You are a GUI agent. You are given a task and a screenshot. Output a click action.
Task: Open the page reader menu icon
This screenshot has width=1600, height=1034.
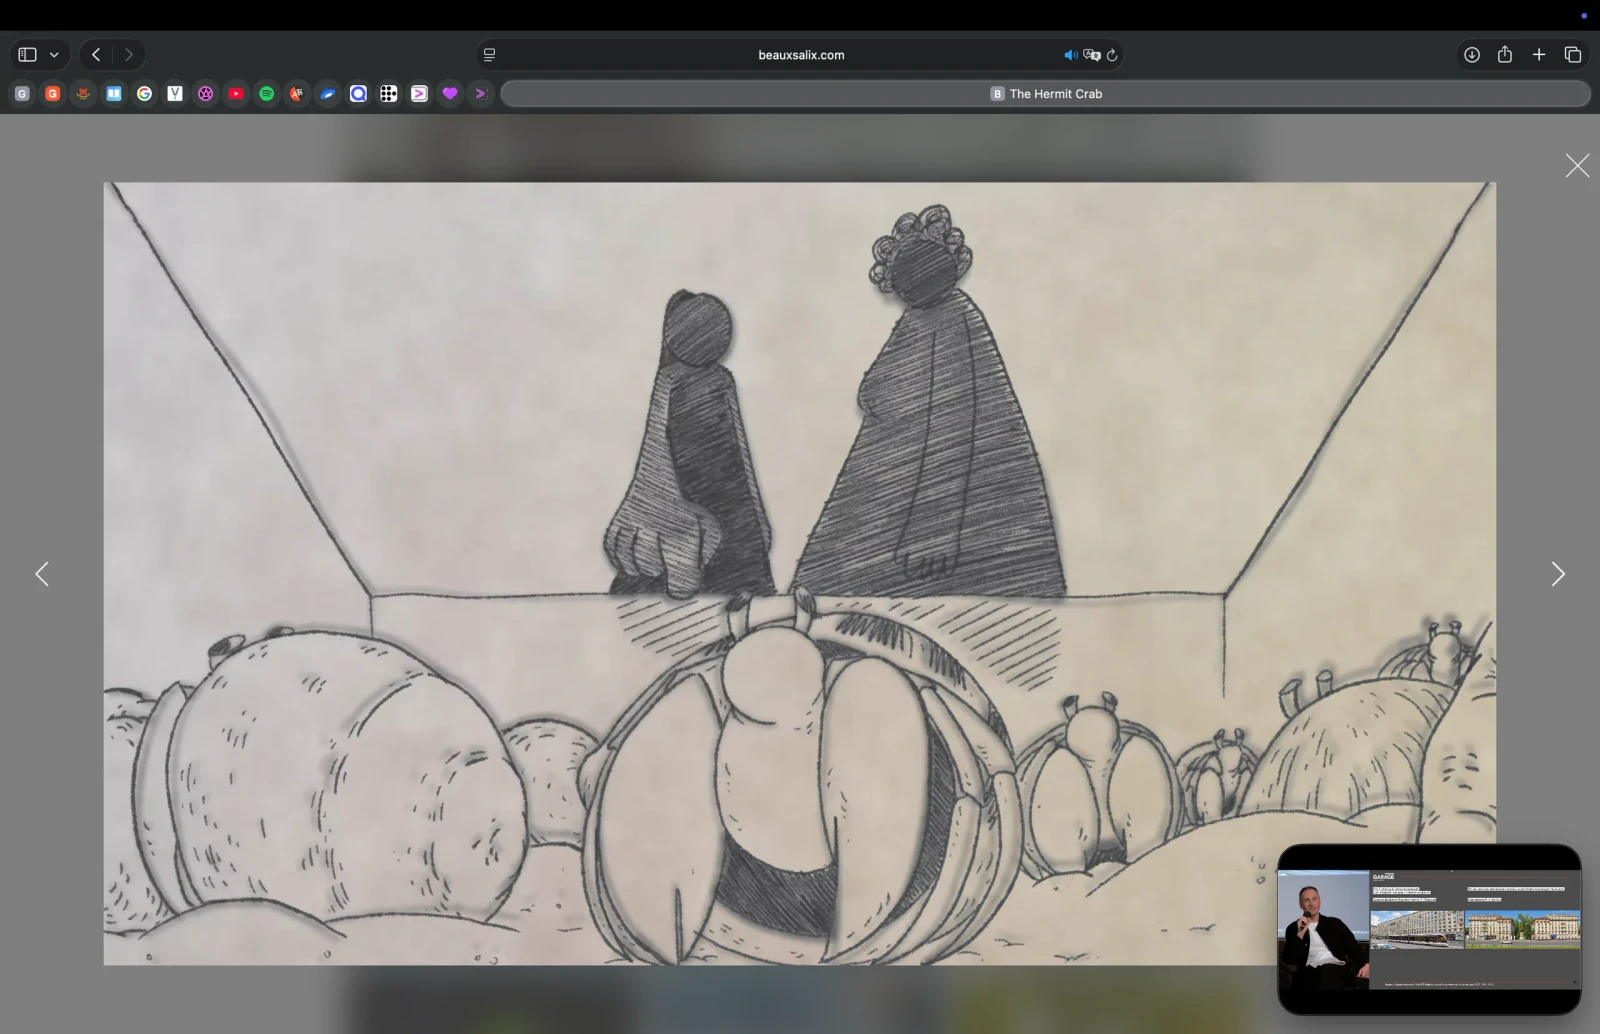coord(489,55)
